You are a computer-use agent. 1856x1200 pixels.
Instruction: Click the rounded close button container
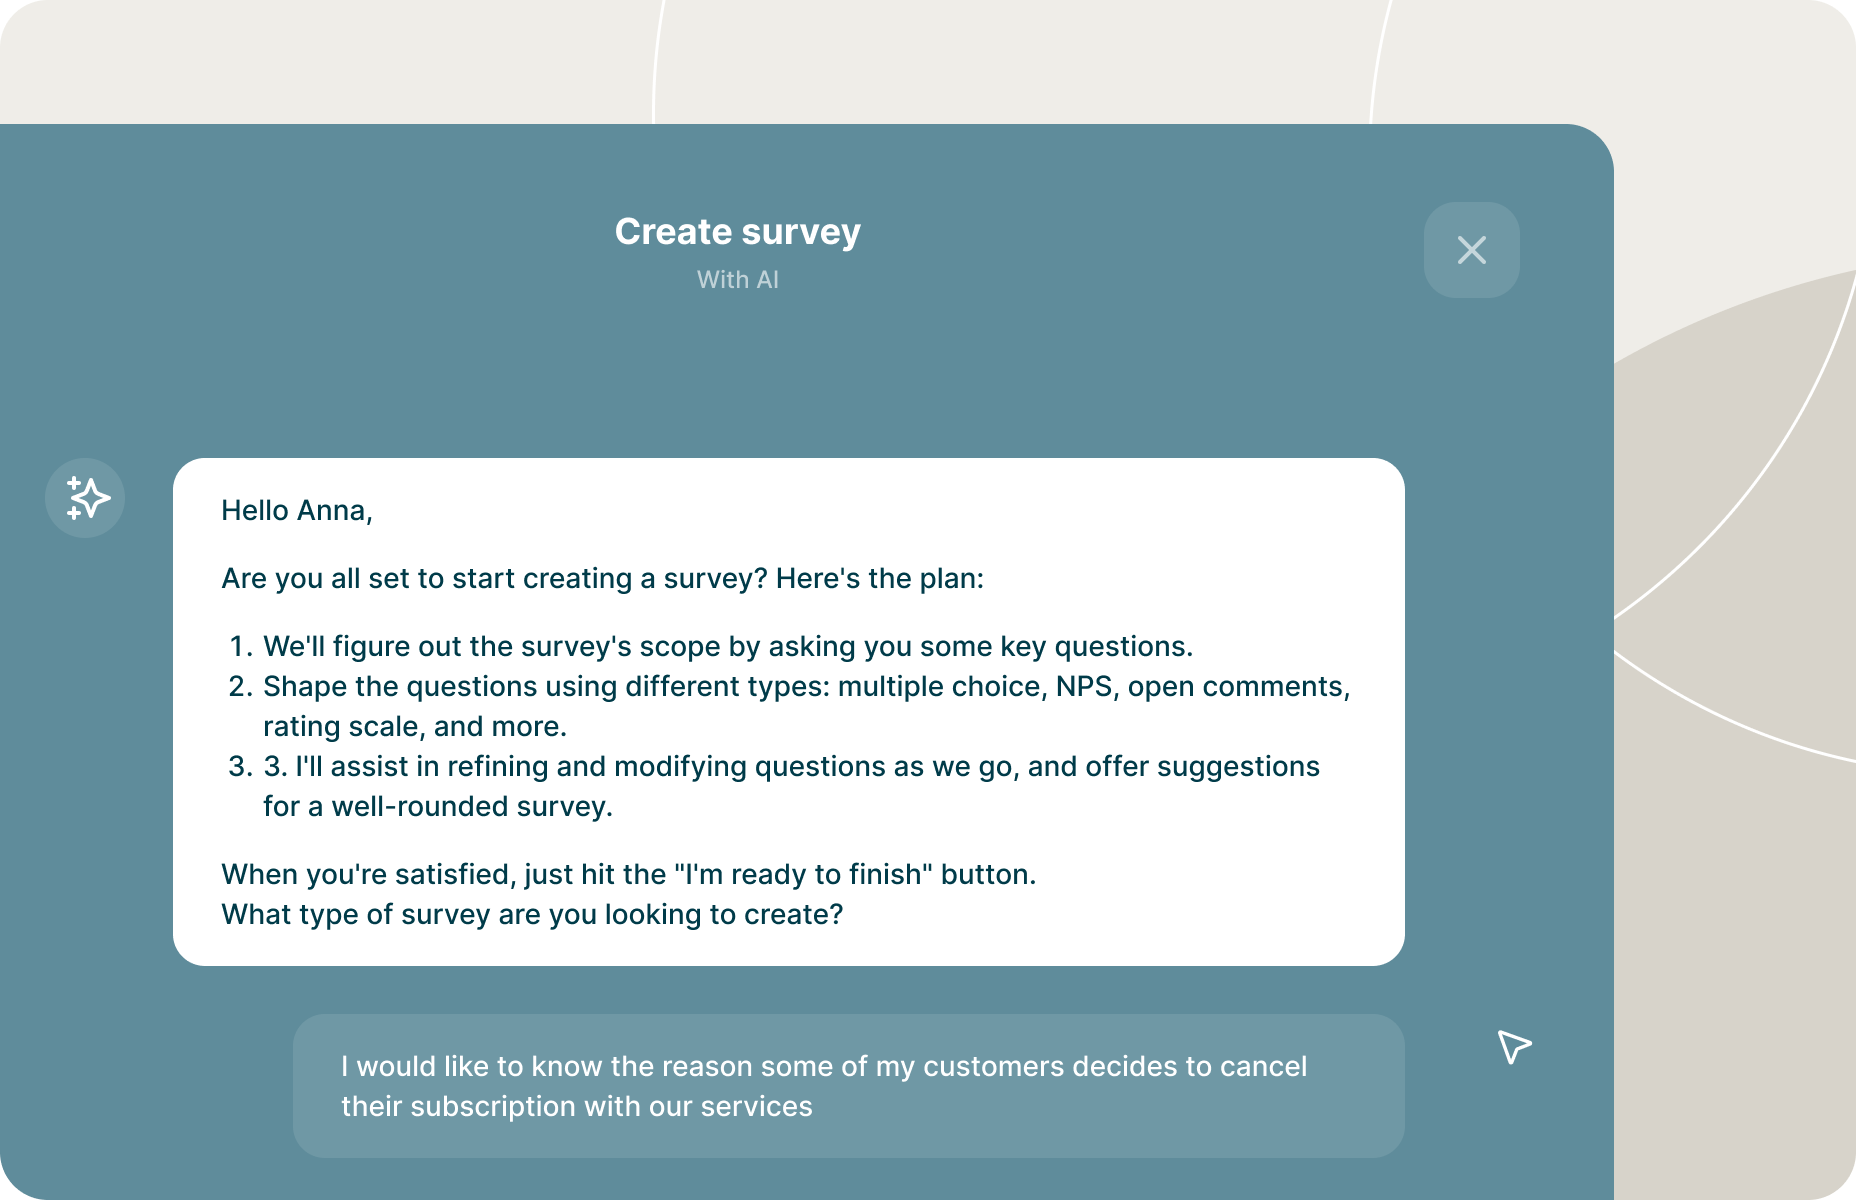point(1471,250)
